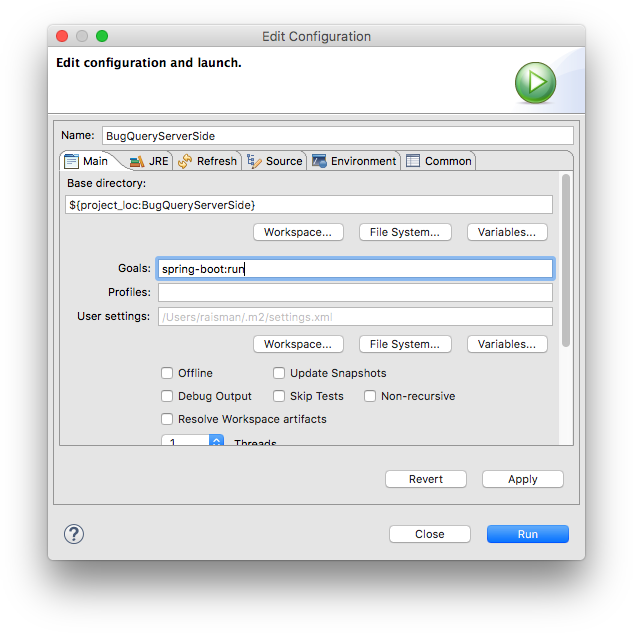
Task: Check the Skip Tests box
Action: click(x=279, y=396)
